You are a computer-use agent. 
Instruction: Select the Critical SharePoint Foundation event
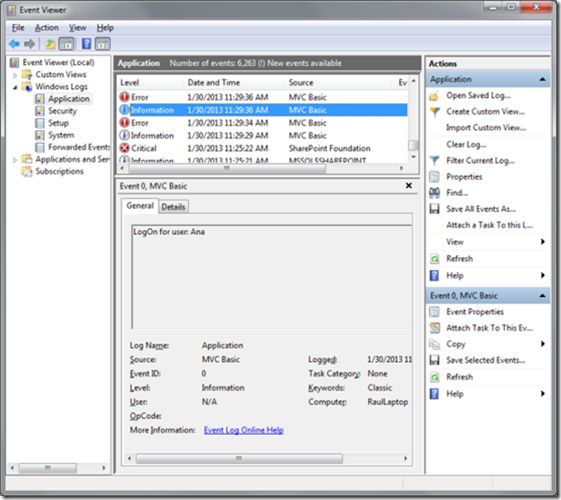tap(263, 148)
